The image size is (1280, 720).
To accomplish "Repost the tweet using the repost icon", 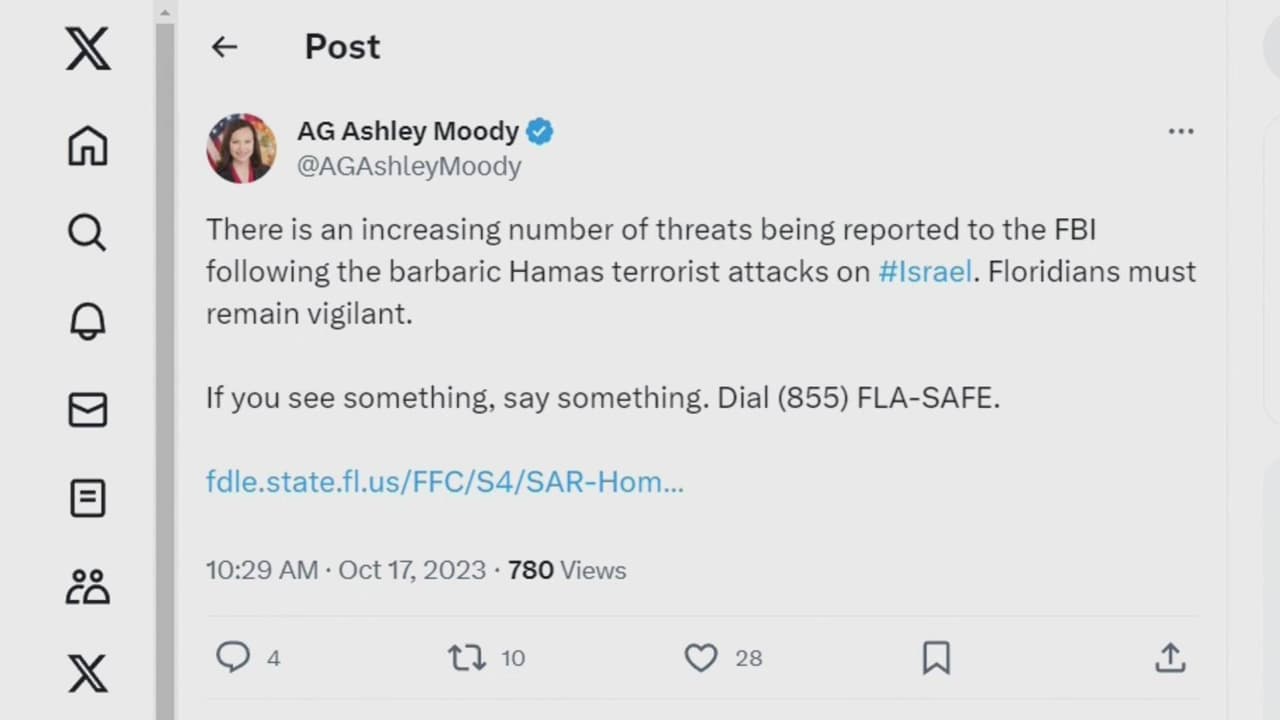I will pos(467,658).
